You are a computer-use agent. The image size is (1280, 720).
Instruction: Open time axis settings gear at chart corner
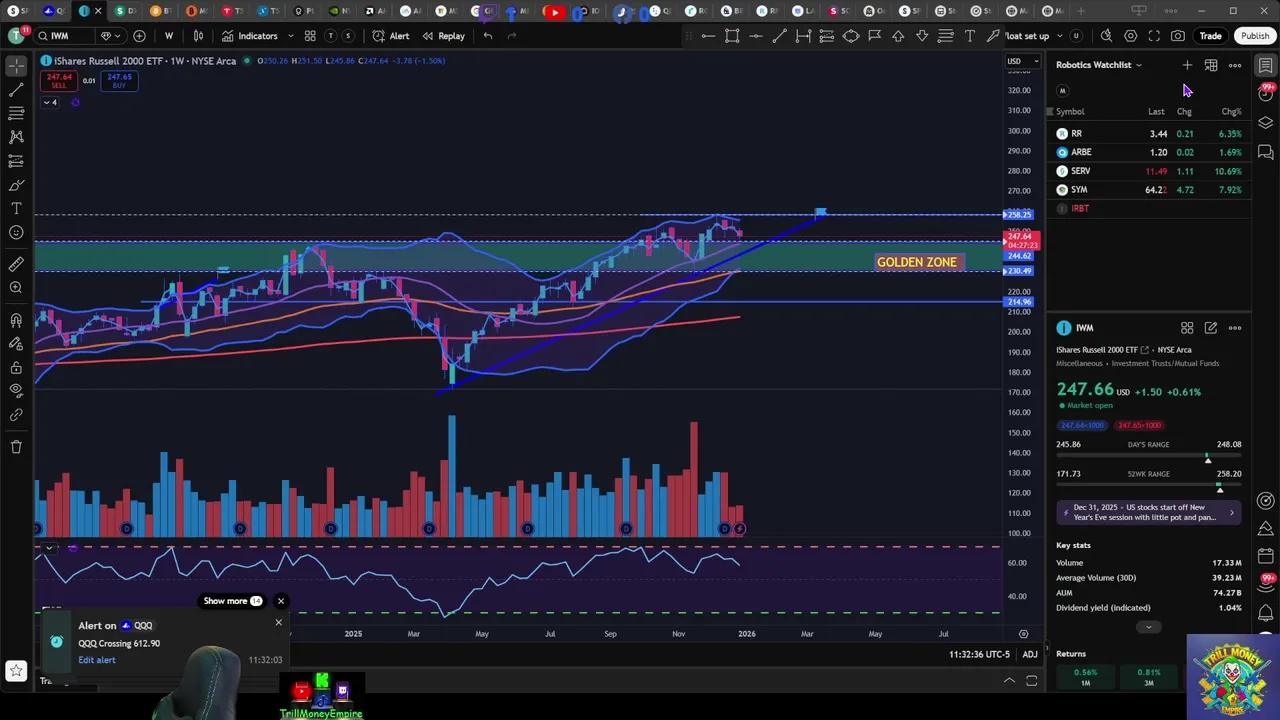point(1023,634)
